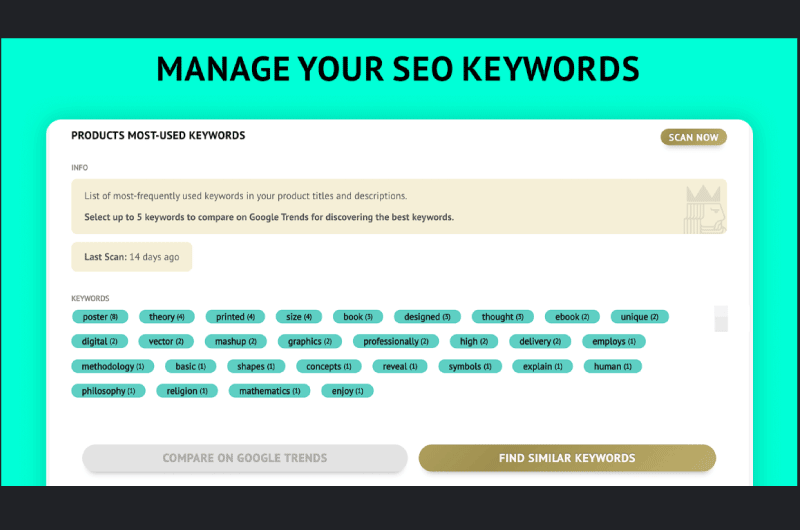Select the 'delivery' keyword tag
The width and height of the screenshot is (800, 530).
click(x=540, y=341)
